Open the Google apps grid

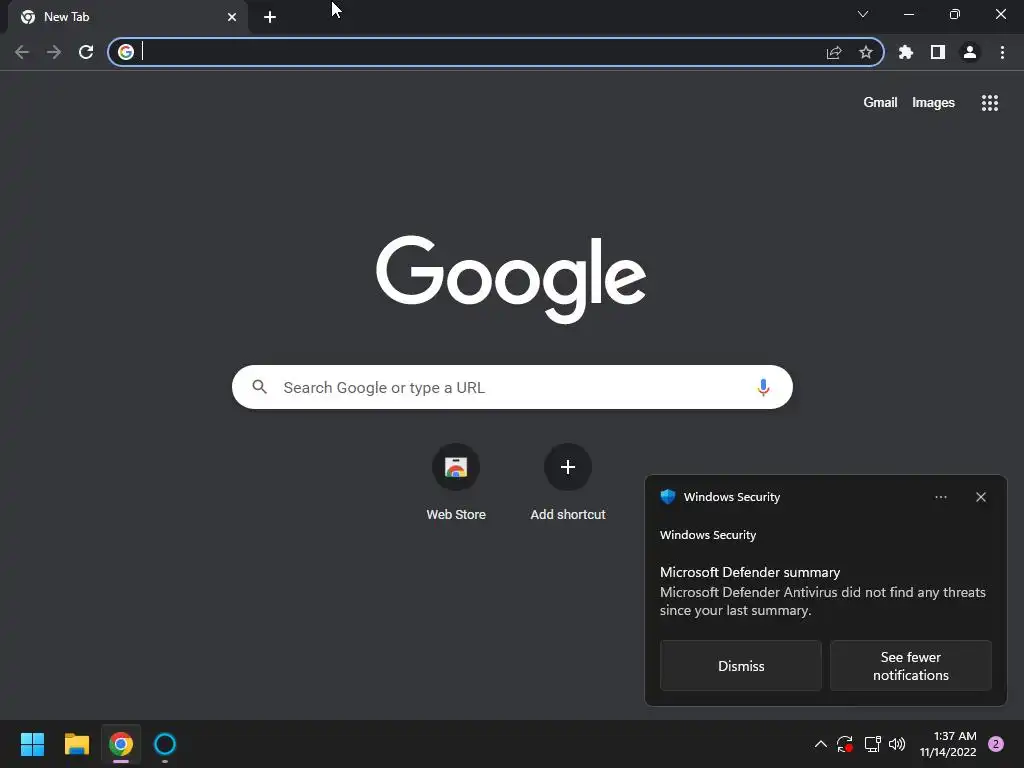pos(990,103)
